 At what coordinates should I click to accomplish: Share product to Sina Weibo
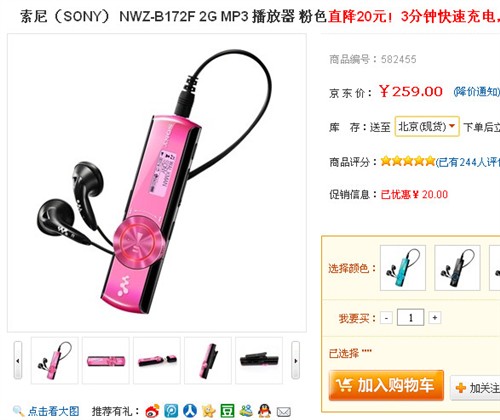tap(152, 411)
